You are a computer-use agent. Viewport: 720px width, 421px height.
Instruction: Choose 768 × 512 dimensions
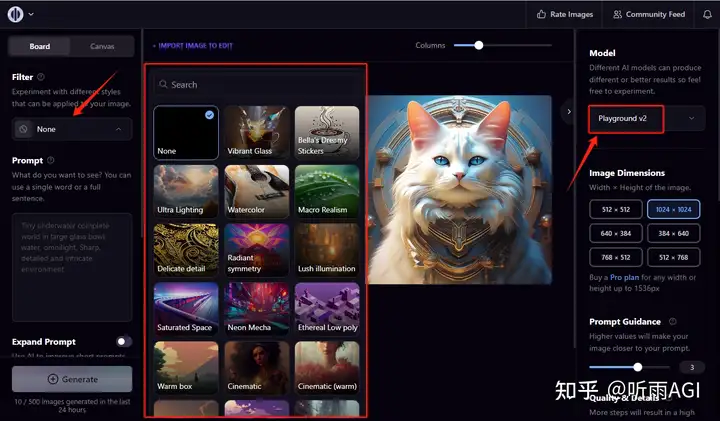[616, 257]
